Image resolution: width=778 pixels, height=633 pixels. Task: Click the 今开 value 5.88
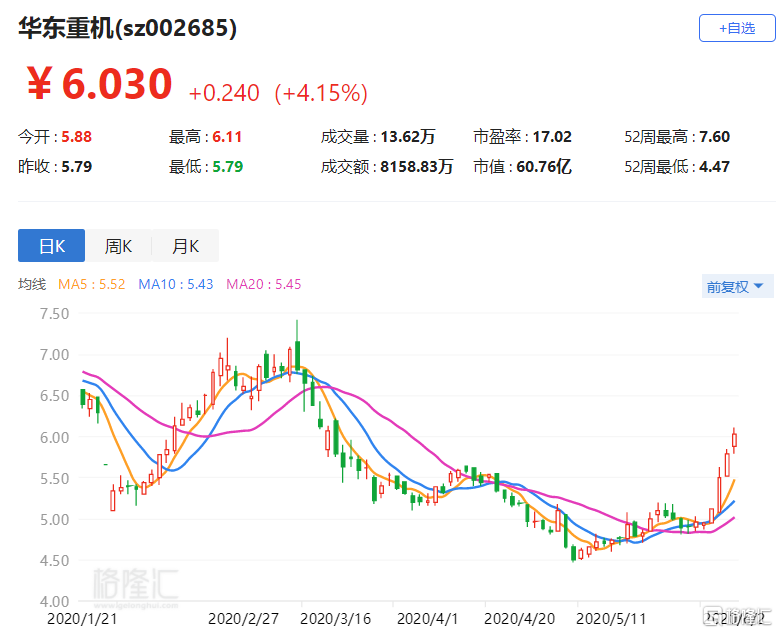[x=76, y=136]
